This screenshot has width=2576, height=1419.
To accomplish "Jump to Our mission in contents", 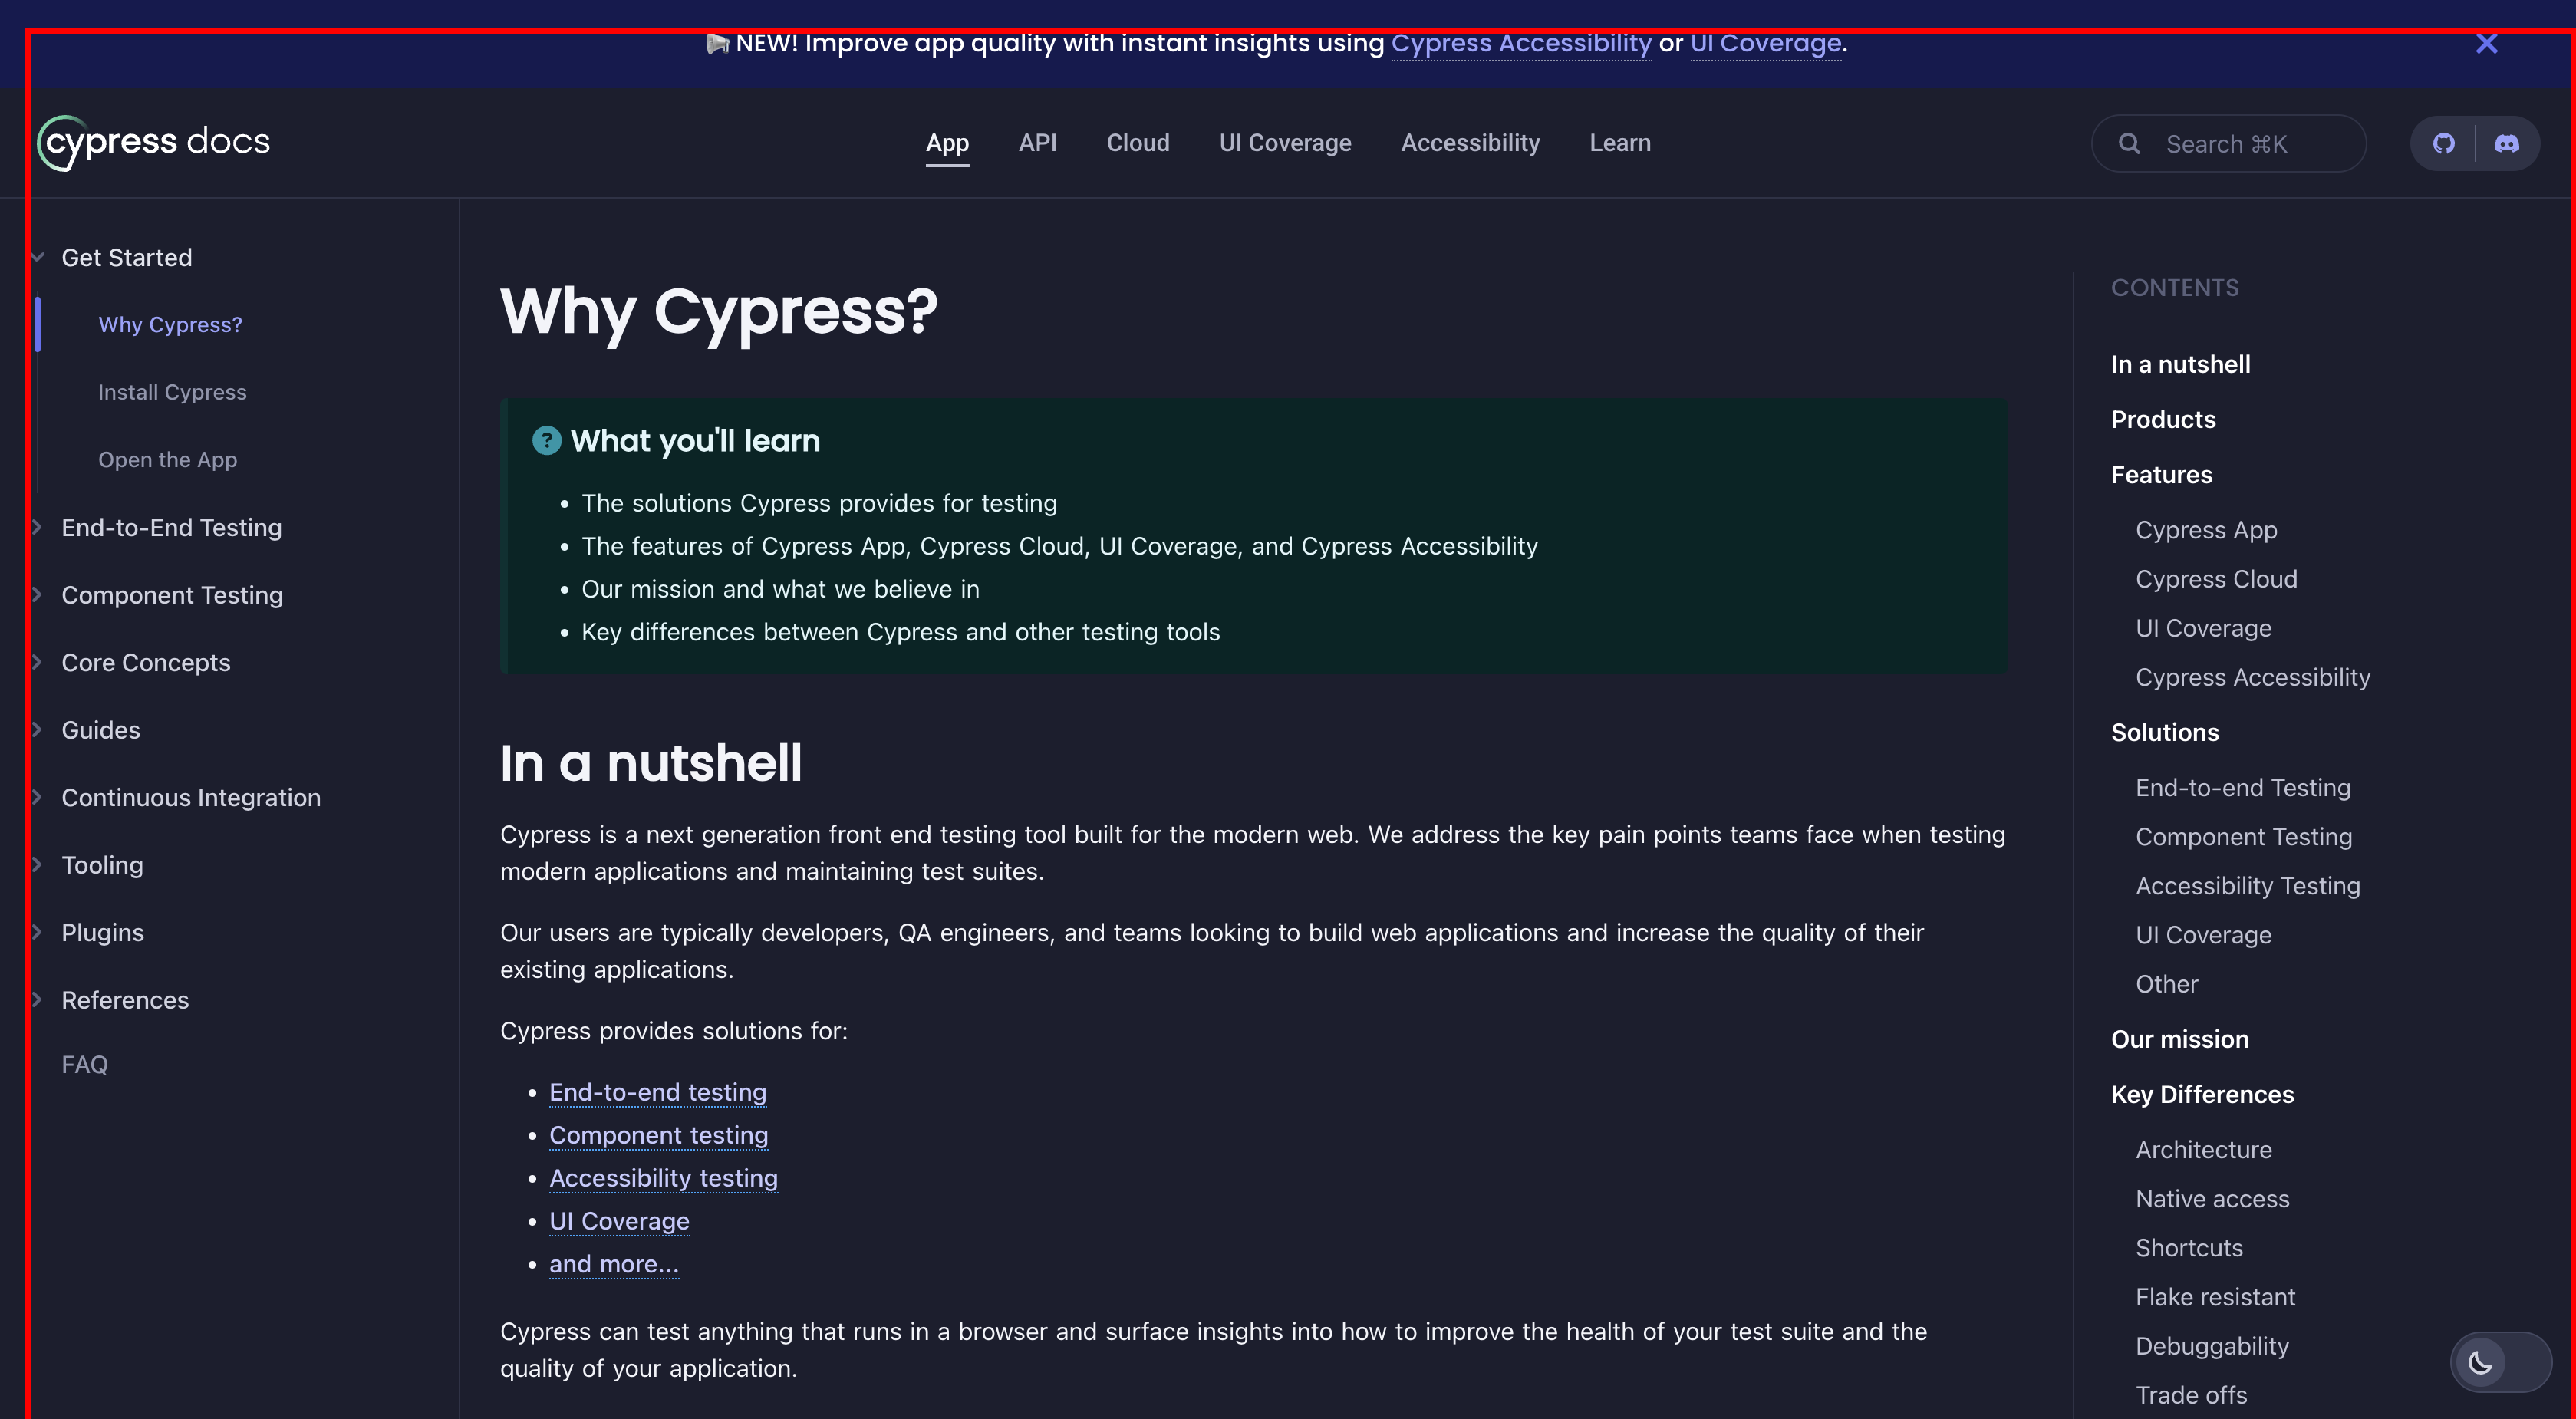I will coord(2179,1039).
